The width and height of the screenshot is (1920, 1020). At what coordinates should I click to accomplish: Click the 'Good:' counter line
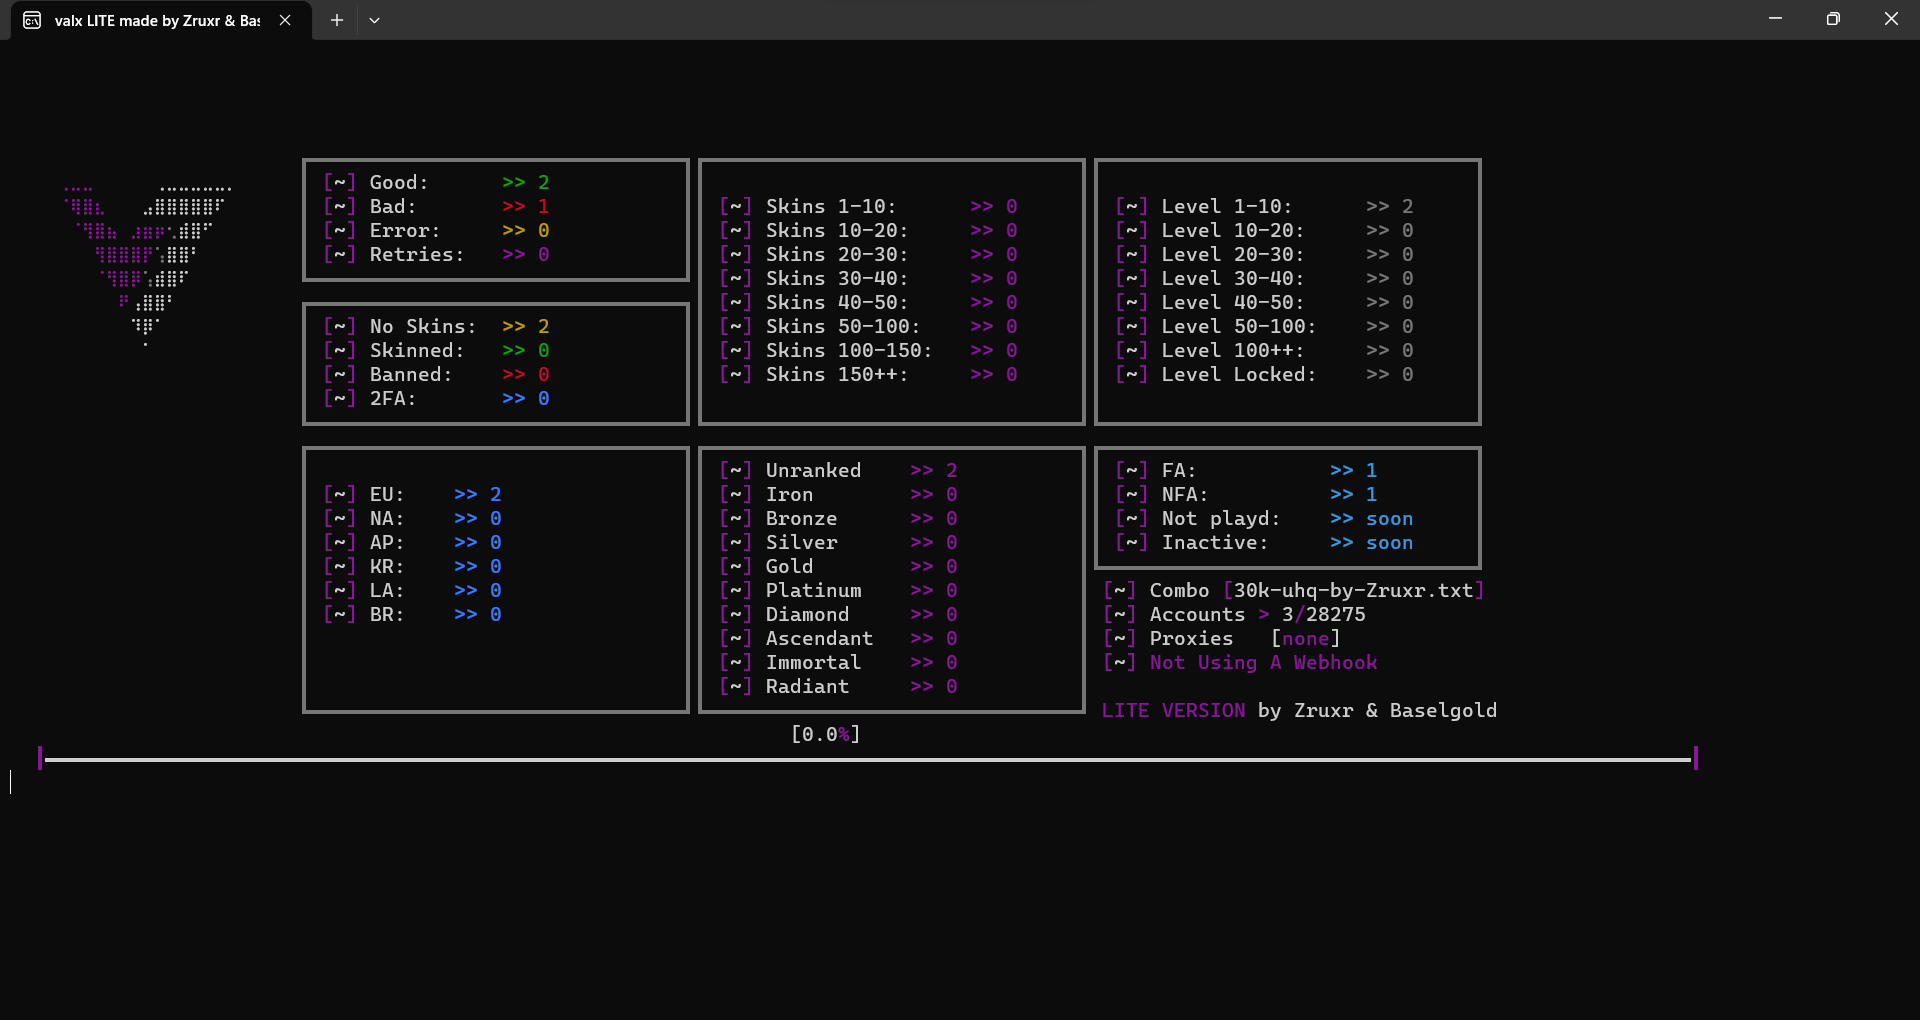436,182
